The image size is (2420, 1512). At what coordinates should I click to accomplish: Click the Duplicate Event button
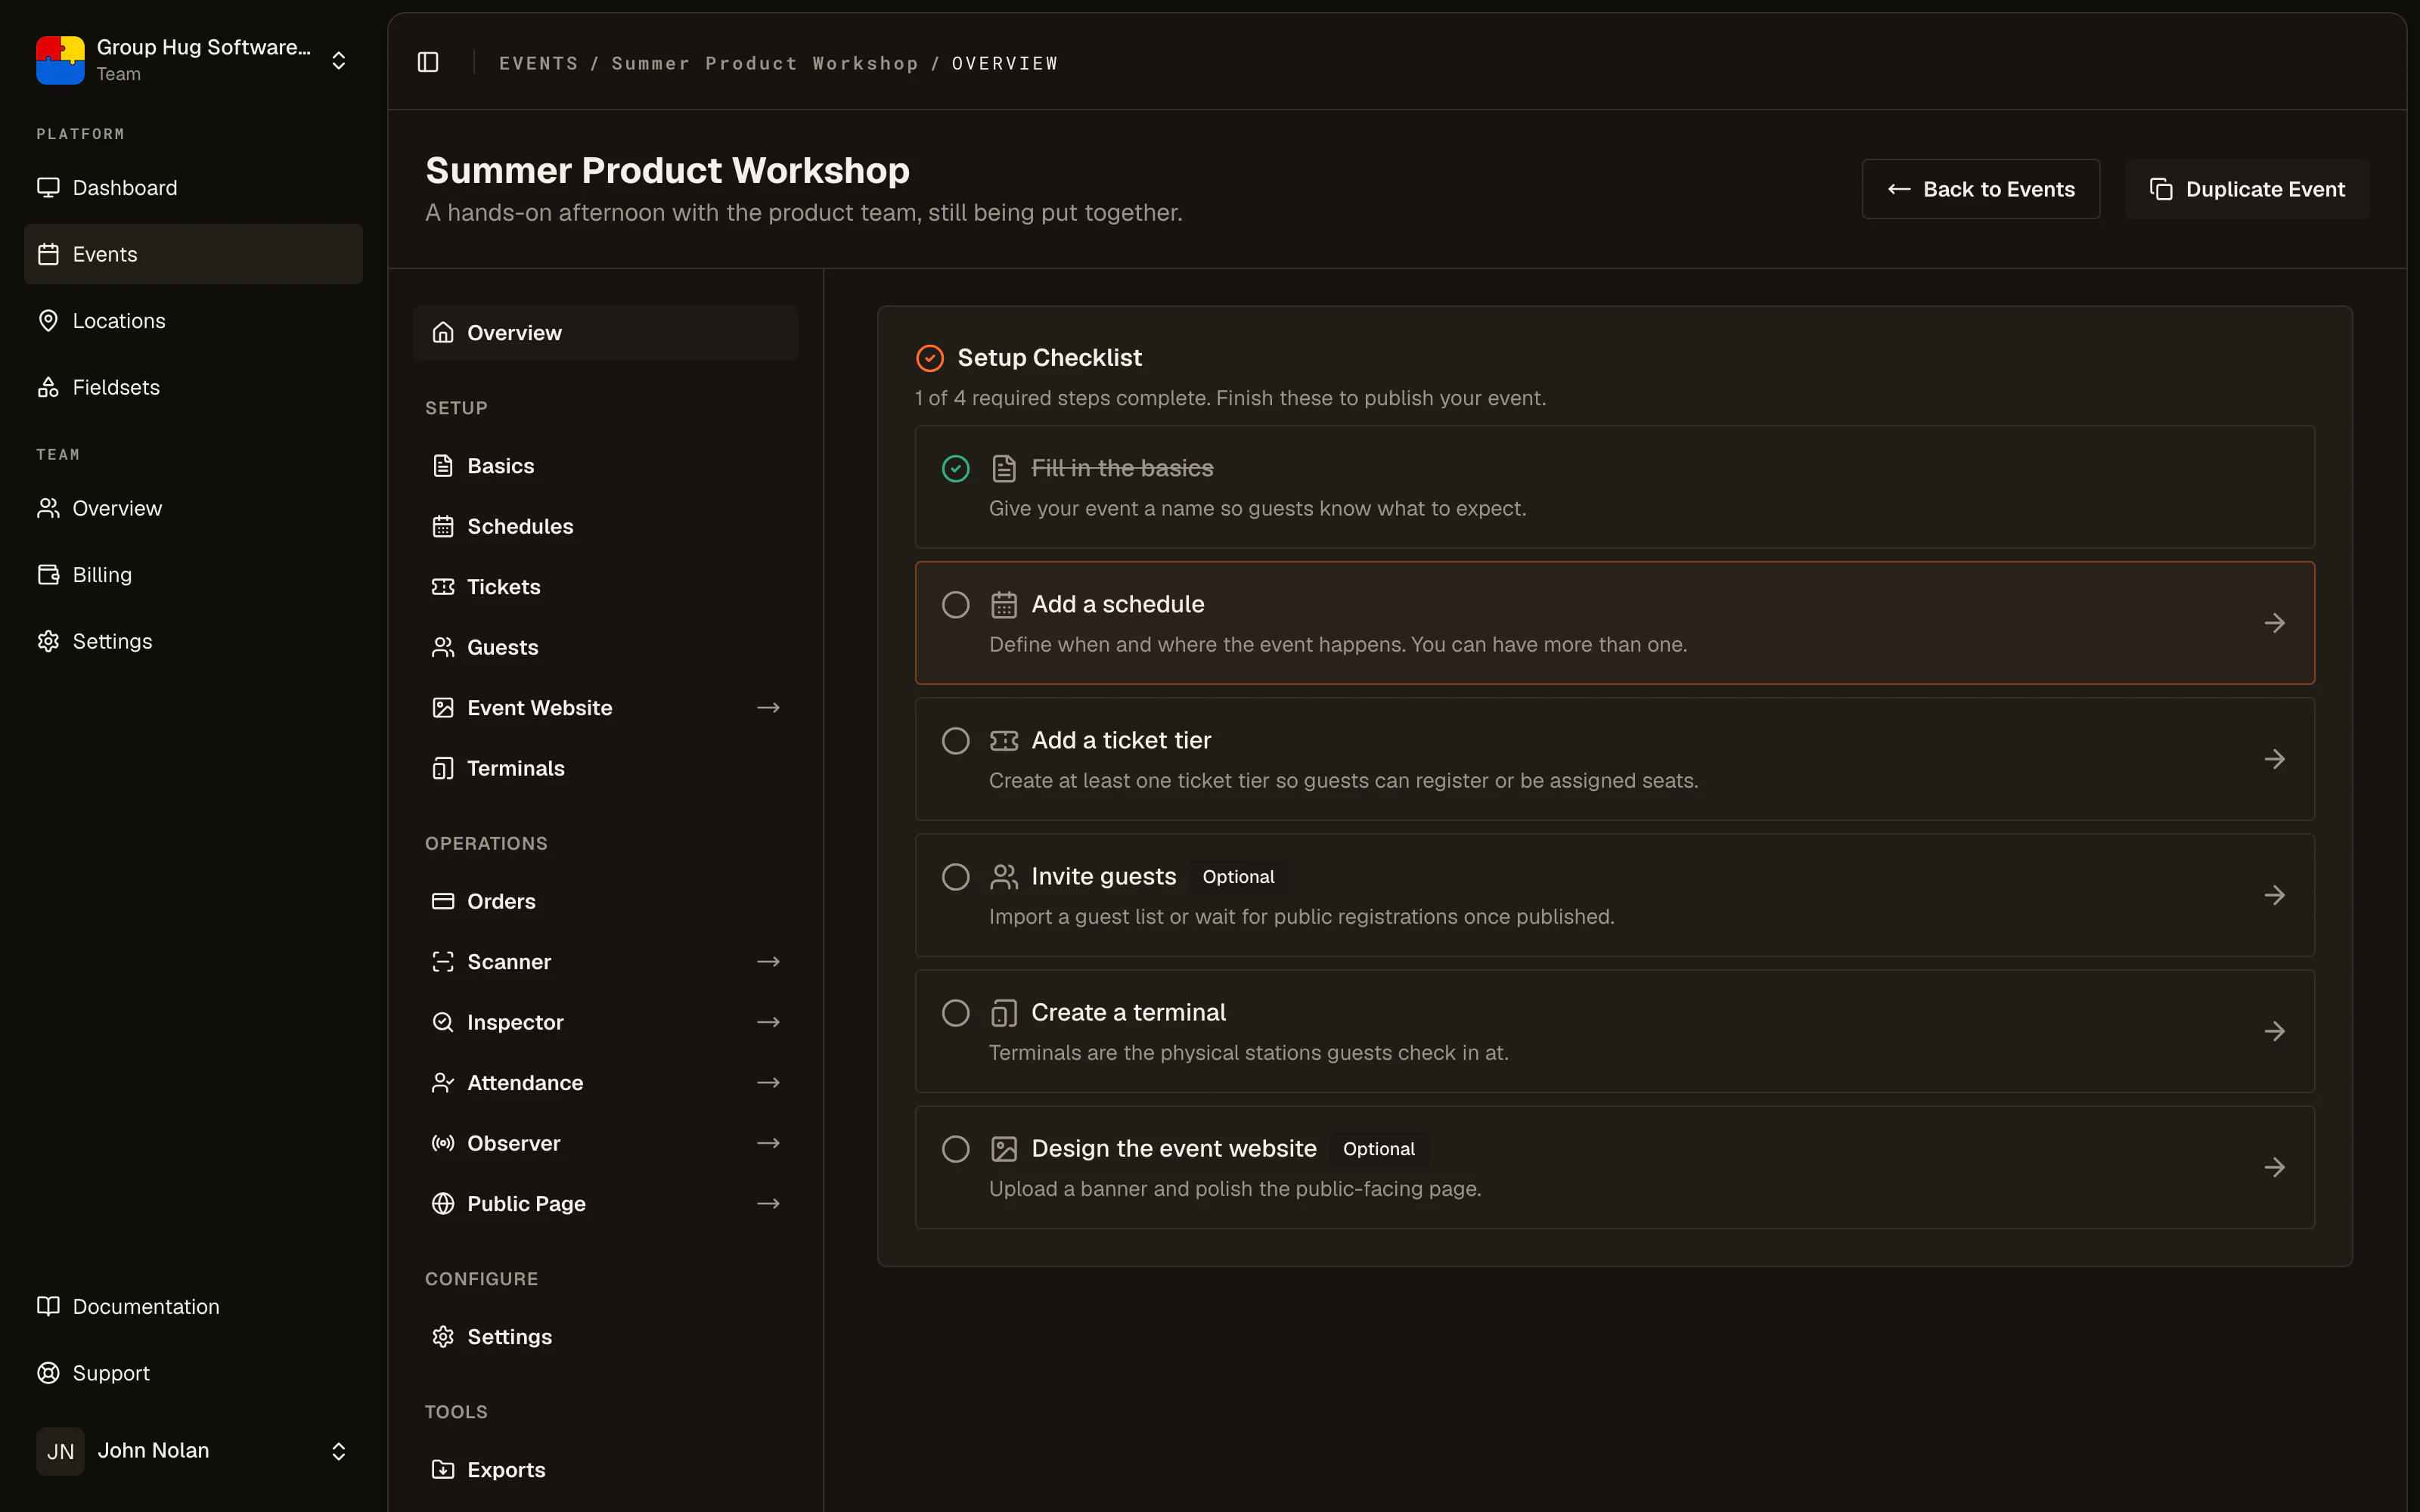click(x=2247, y=189)
